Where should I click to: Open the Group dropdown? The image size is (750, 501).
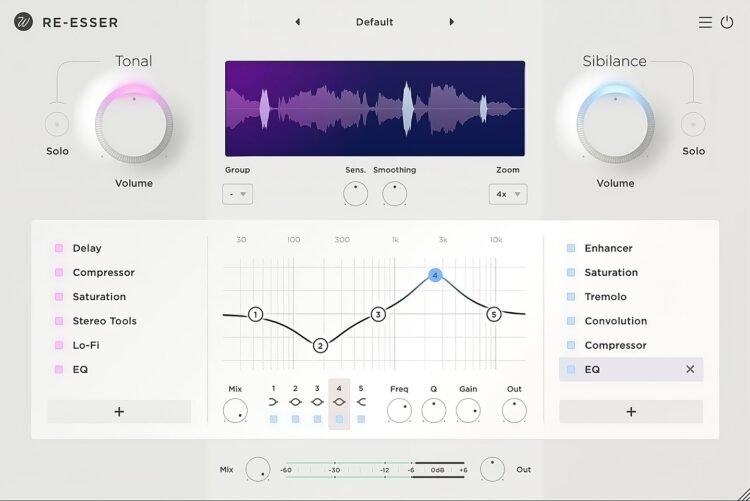point(237,194)
